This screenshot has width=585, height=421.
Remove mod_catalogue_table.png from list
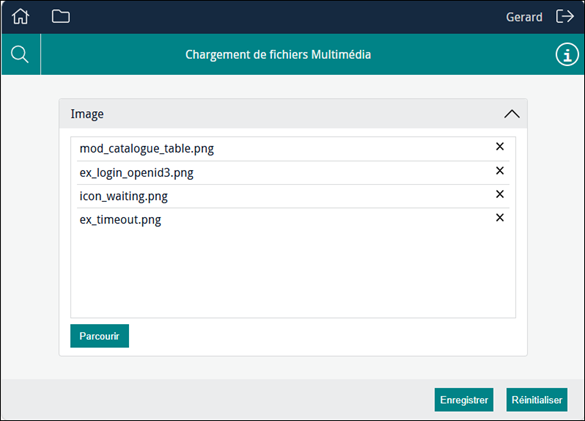500,147
